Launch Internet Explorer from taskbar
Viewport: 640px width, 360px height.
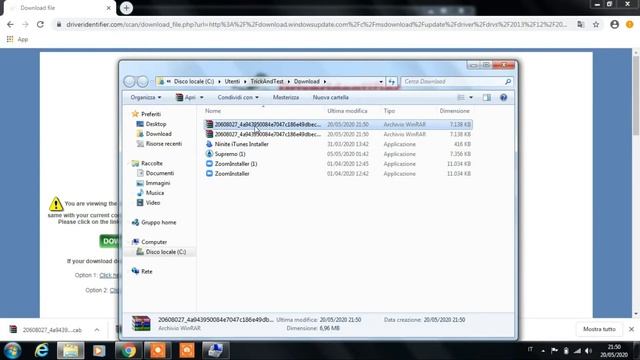[42, 351]
